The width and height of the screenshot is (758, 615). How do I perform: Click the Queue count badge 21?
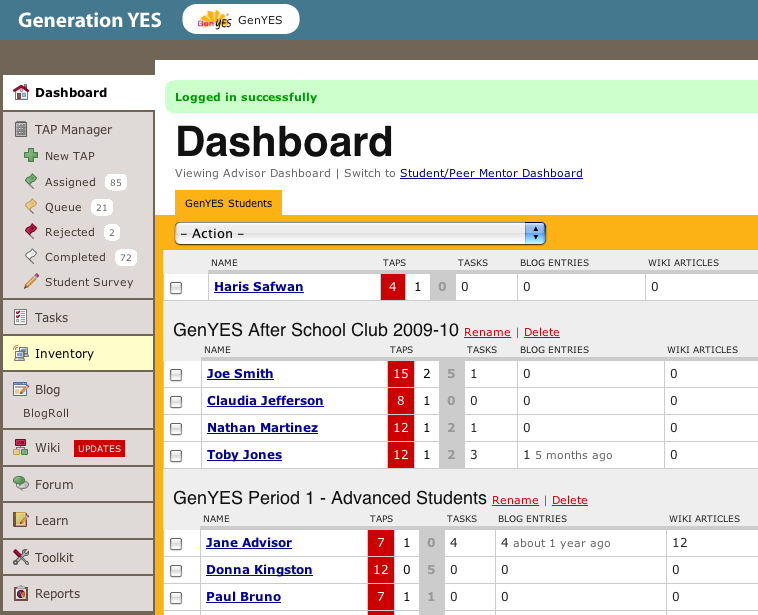point(102,207)
